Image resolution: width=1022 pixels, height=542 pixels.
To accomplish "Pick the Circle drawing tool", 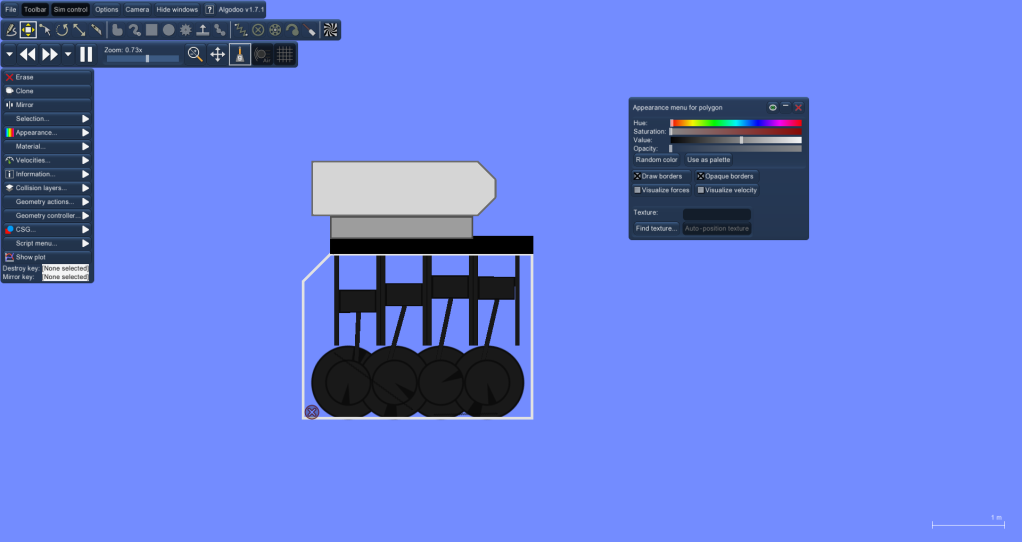I will pyautogui.click(x=168, y=30).
